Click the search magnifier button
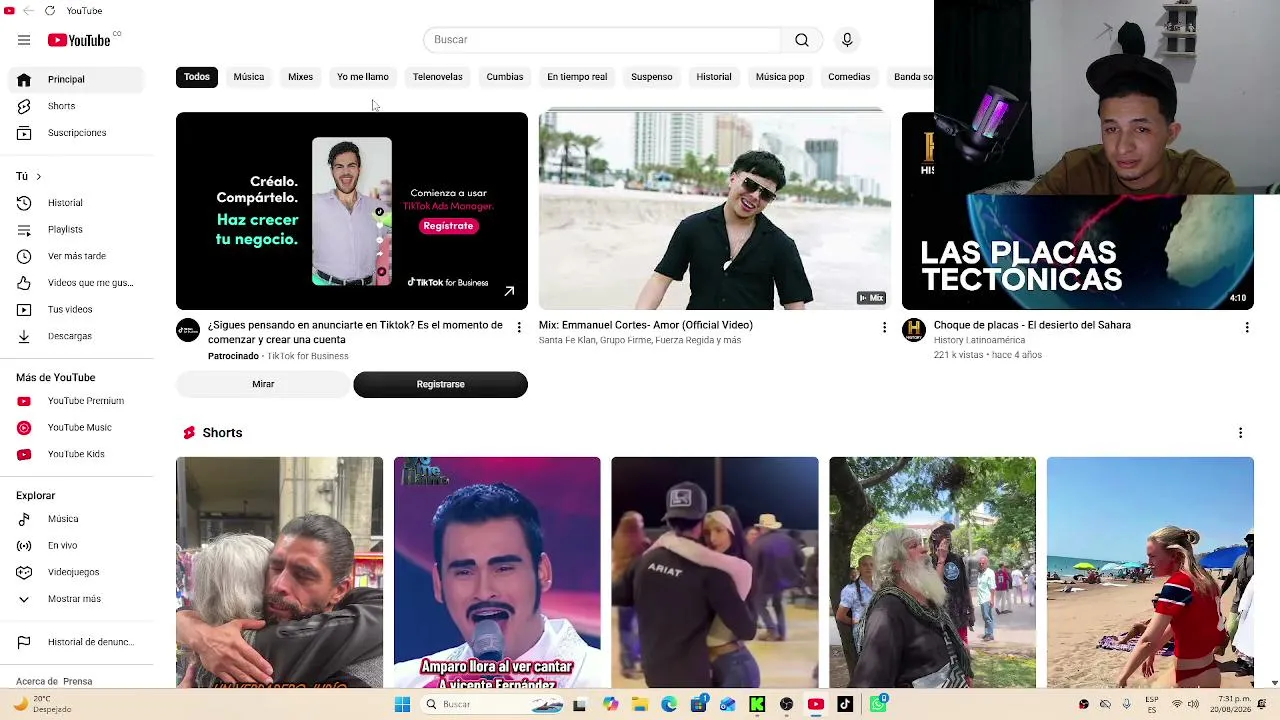 tap(802, 40)
